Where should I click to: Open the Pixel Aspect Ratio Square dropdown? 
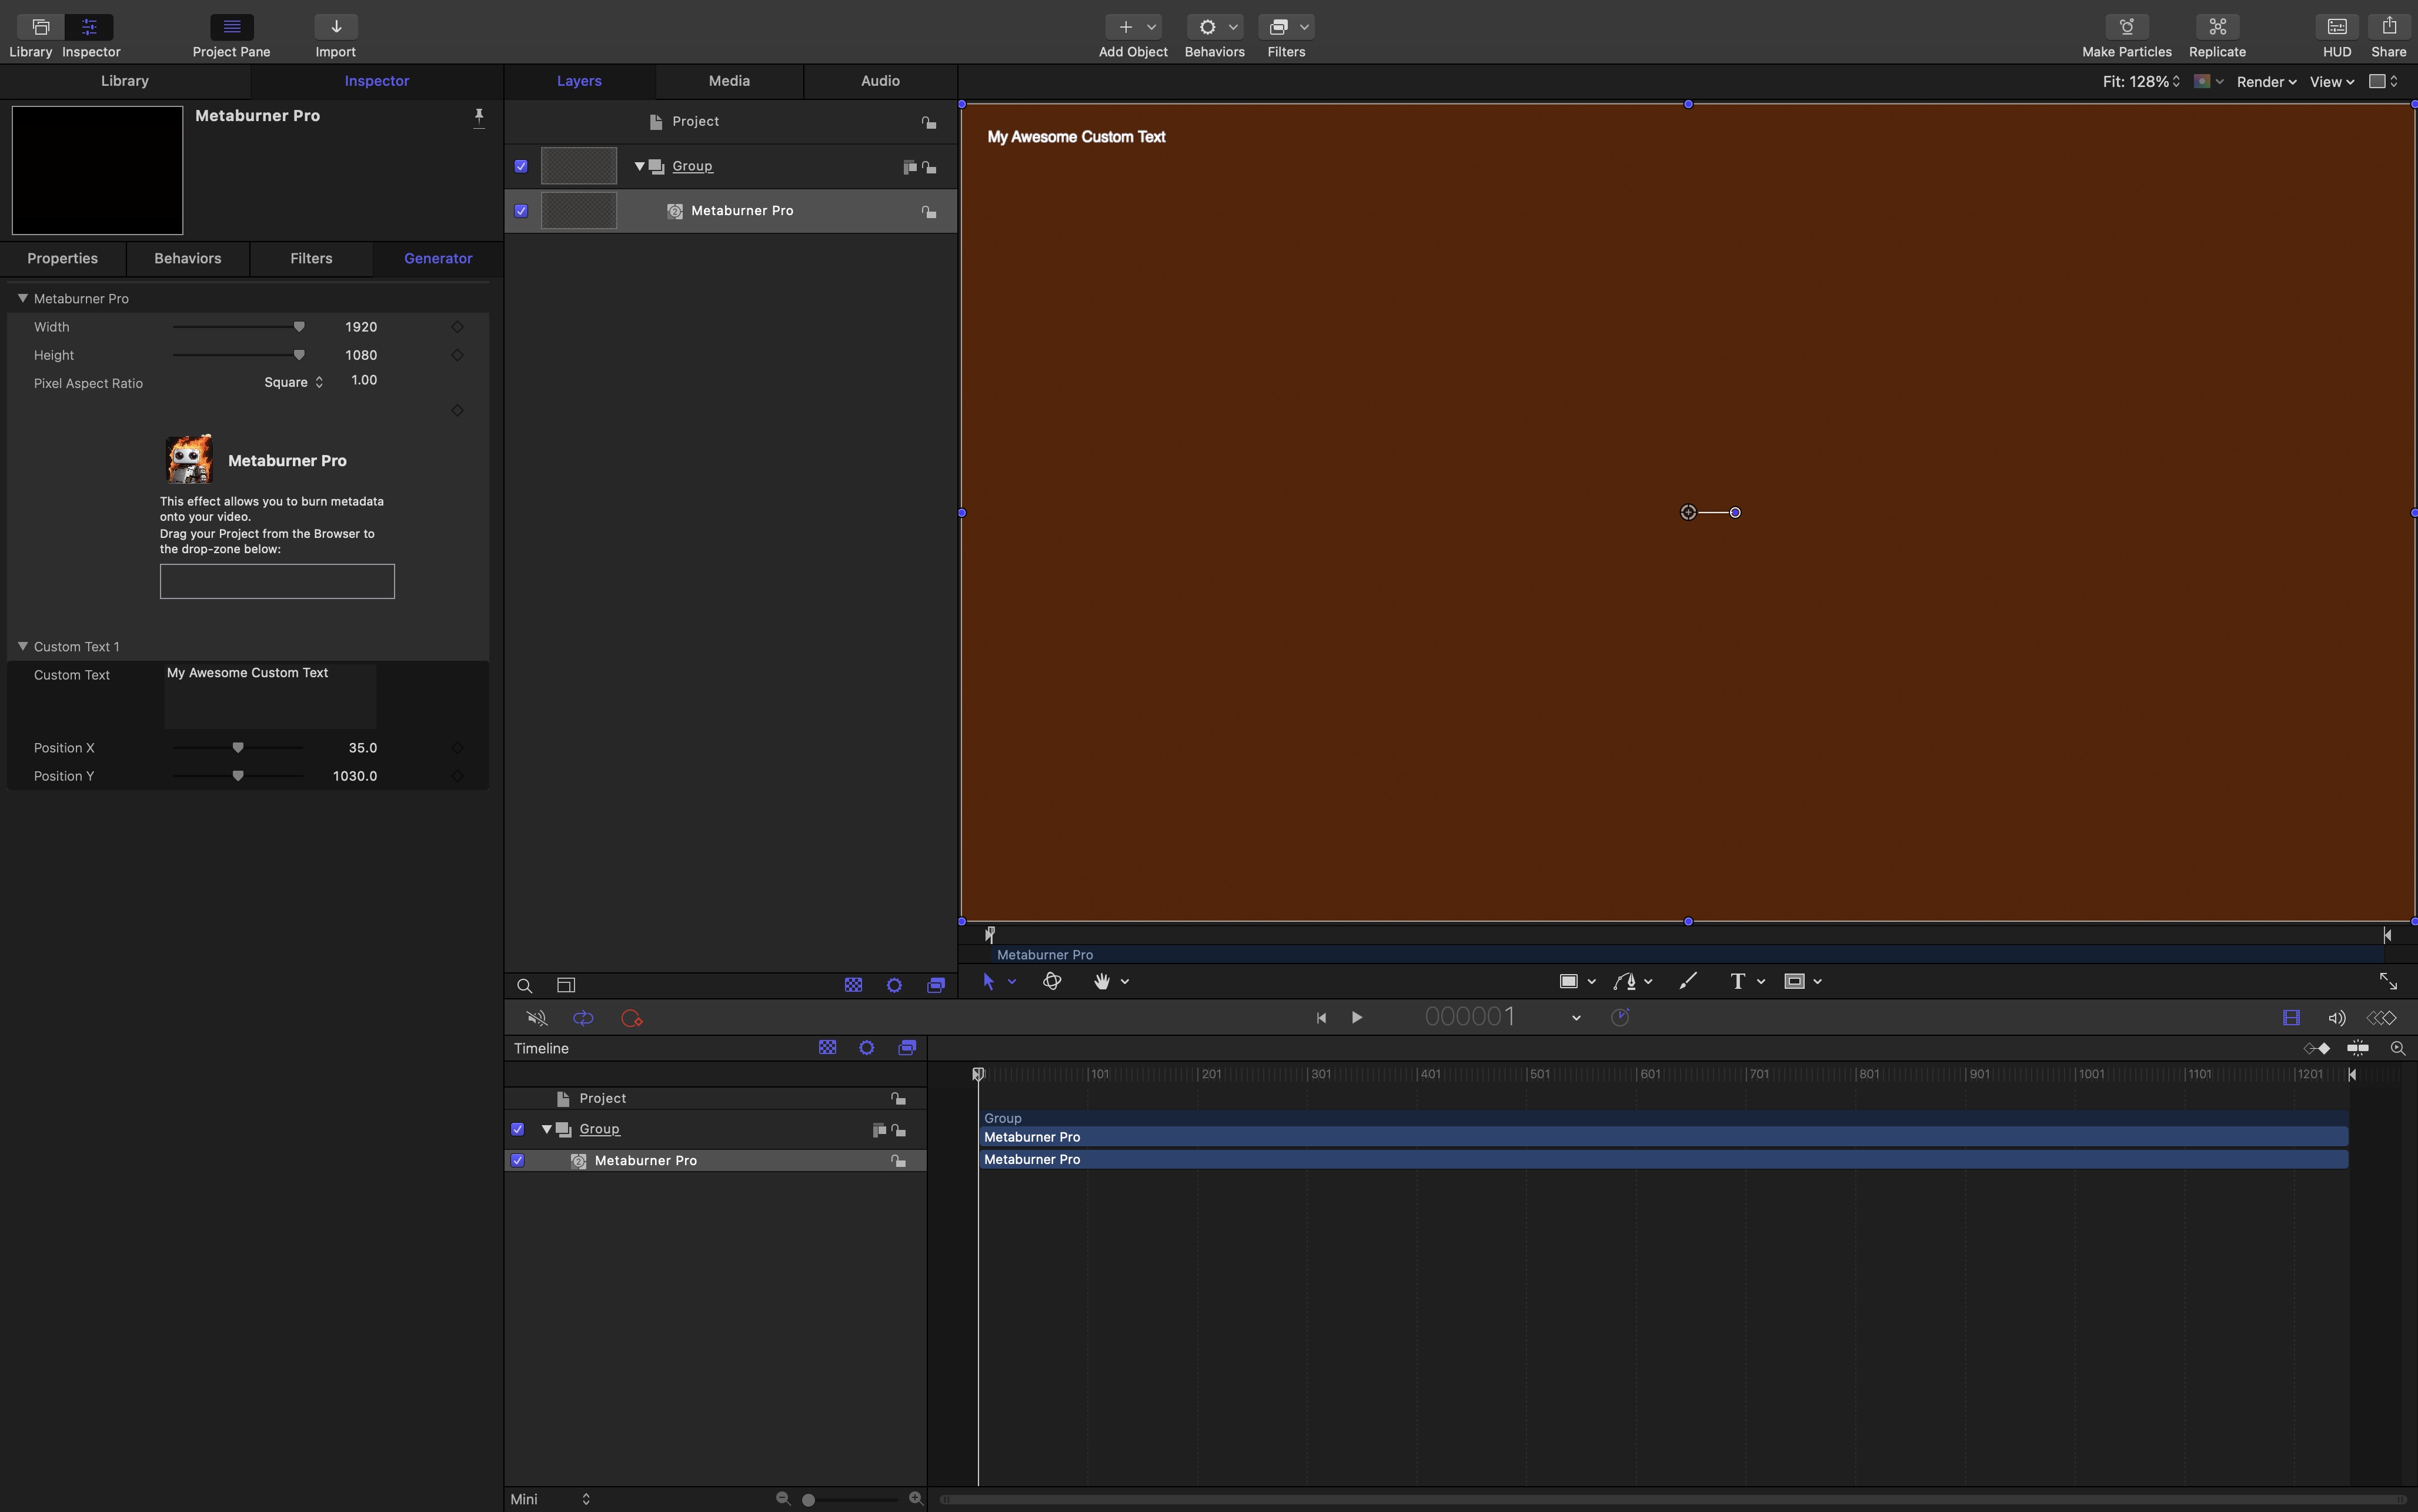coord(293,382)
